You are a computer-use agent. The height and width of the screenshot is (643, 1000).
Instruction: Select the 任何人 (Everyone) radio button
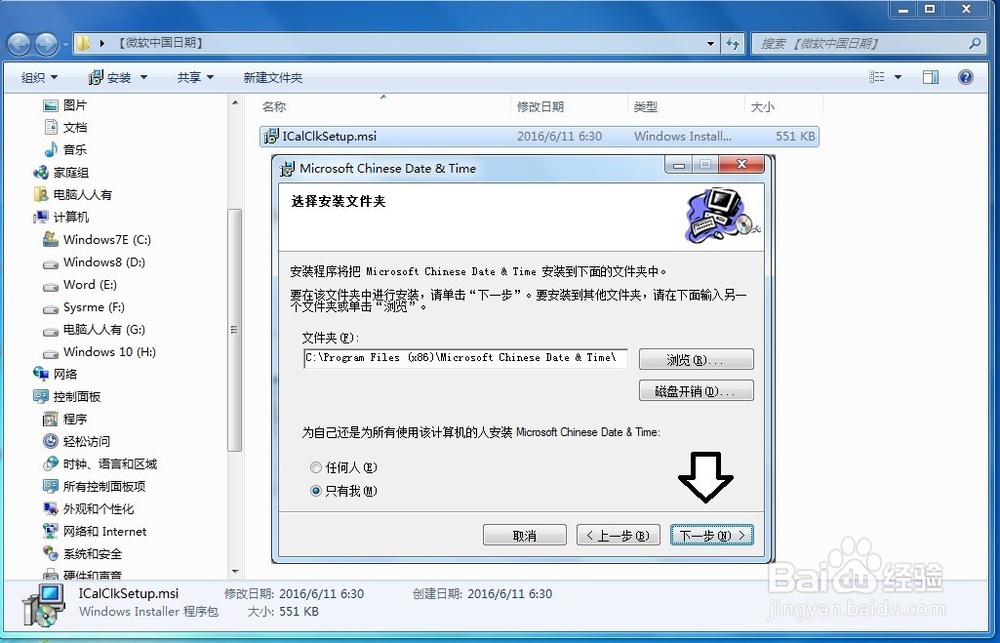click(316, 468)
